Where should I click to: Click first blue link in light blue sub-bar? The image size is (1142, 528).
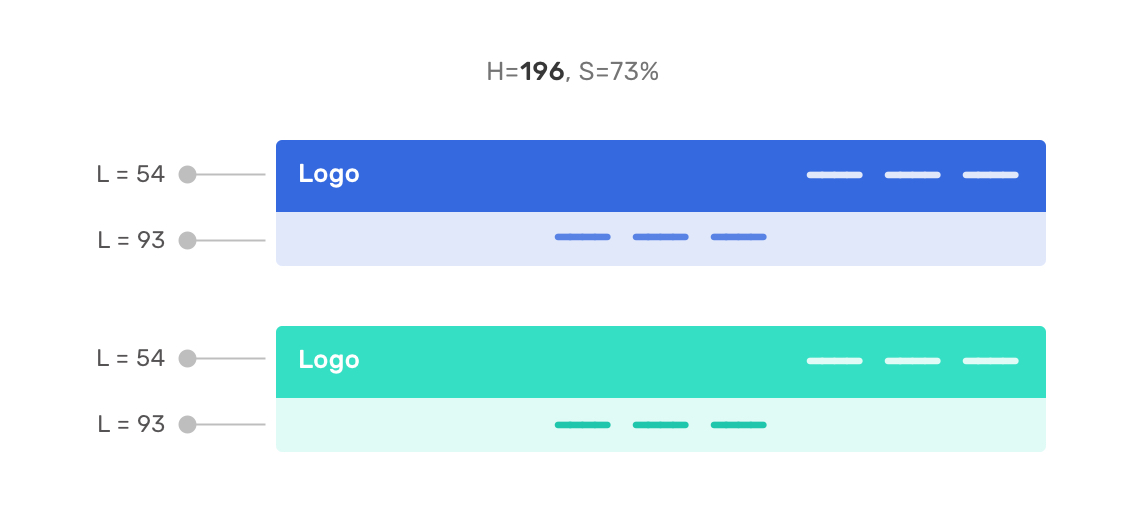582,237
